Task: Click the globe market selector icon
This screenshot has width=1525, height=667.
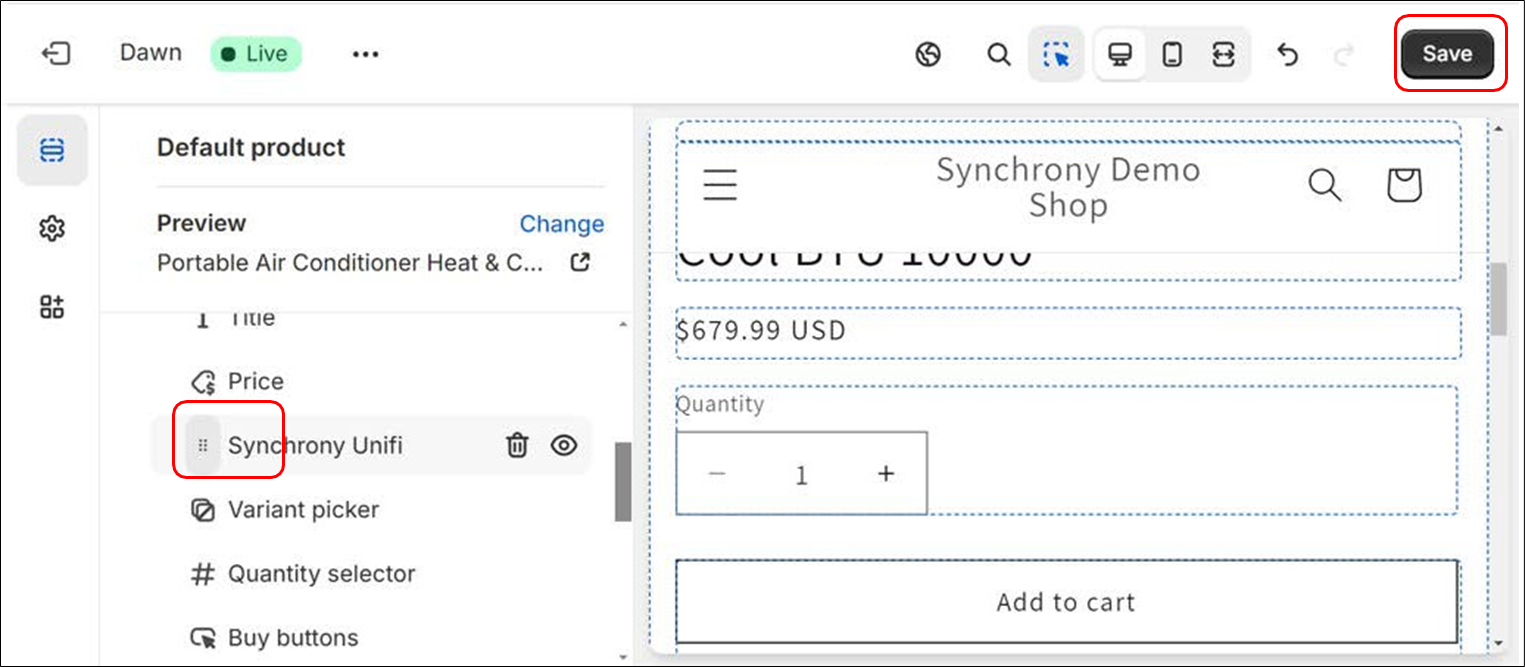Action: (928, 54)
